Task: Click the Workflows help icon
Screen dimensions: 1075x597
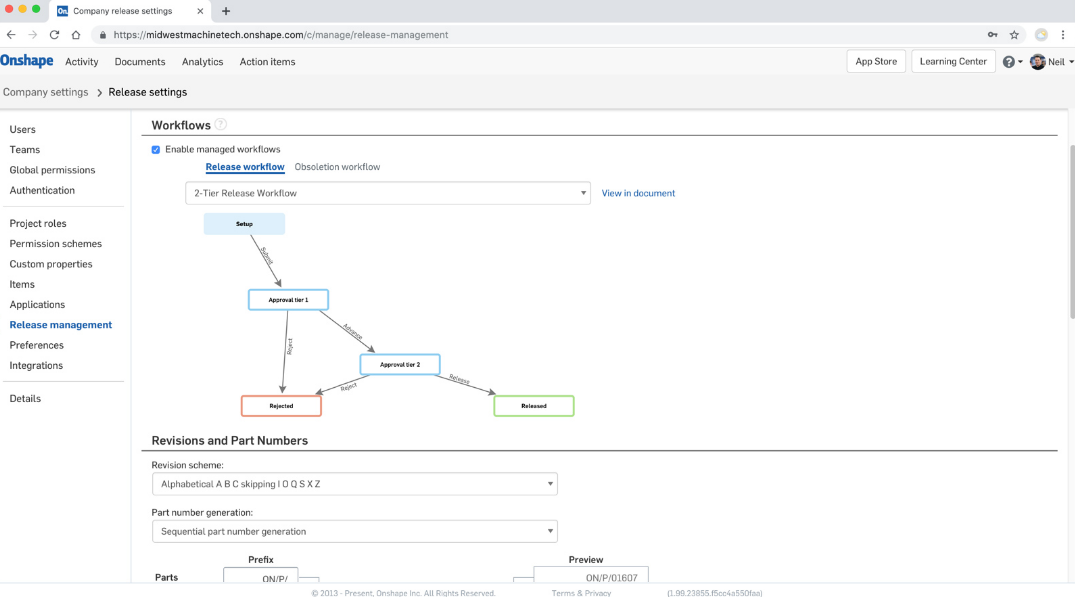Action: point(221,125)
